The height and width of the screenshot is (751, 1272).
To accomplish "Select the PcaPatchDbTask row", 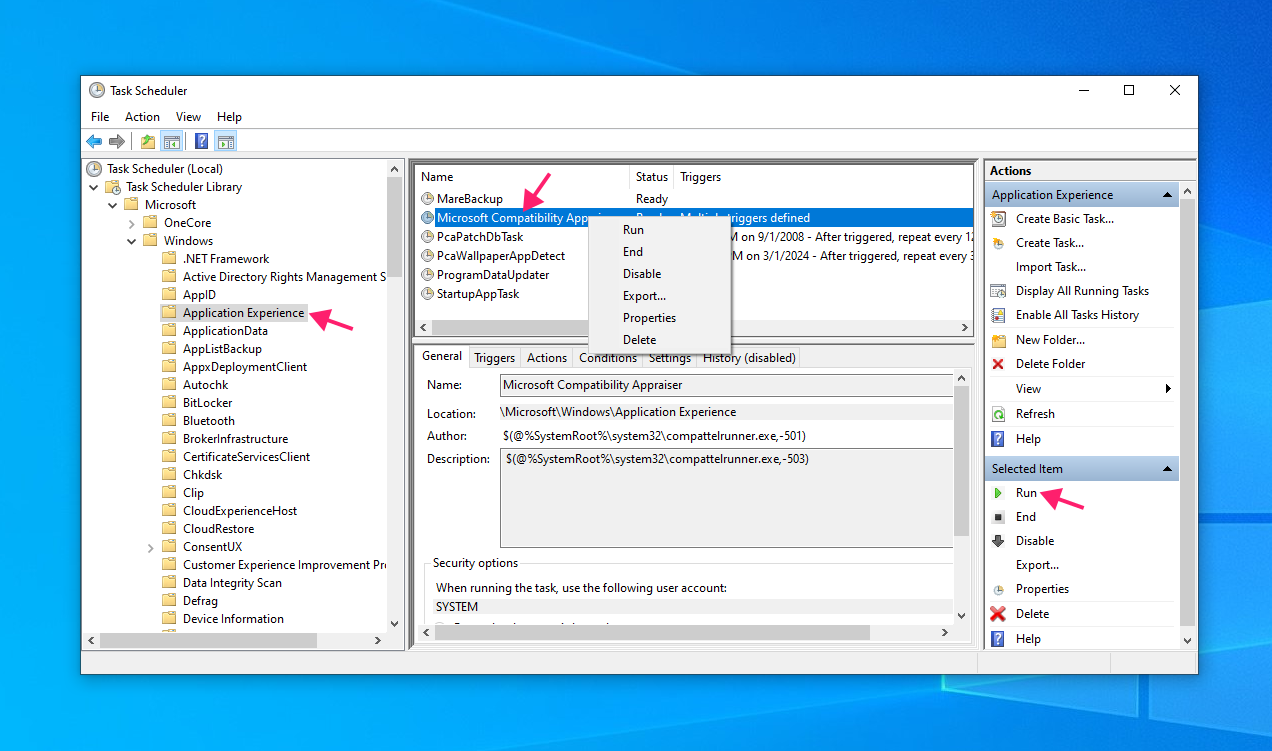I will [480, 237].
